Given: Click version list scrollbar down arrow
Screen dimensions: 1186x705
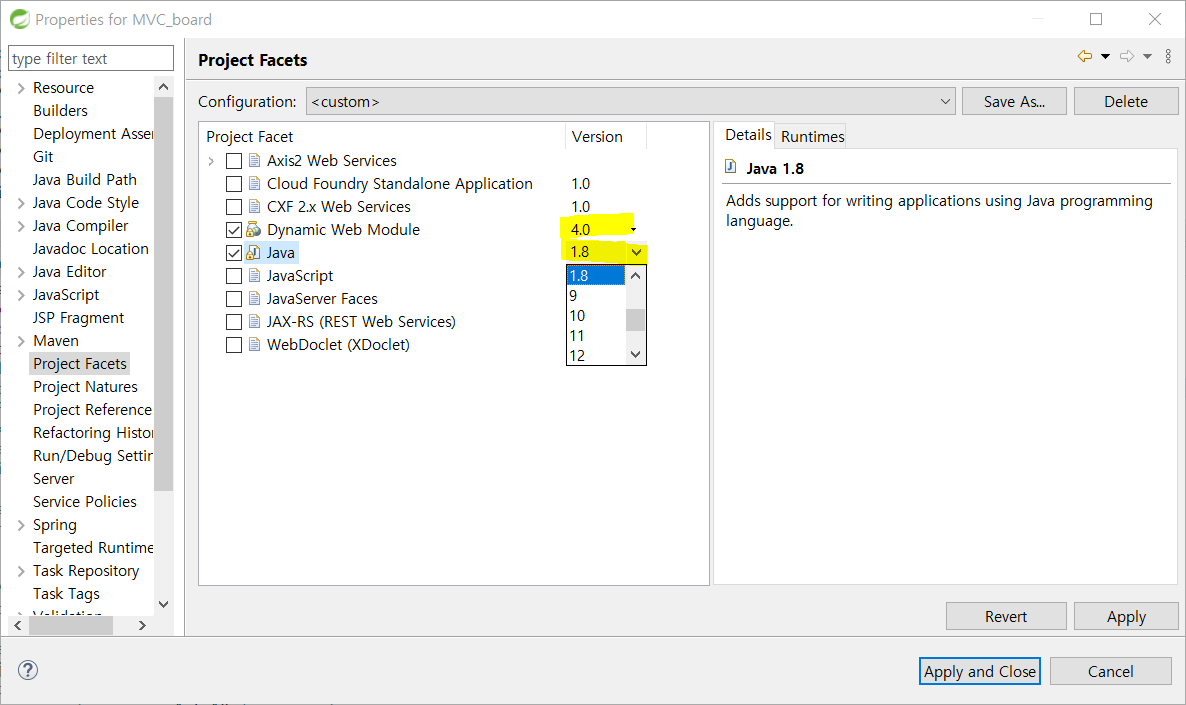Looking at the screenshot, I should point(635,354).
